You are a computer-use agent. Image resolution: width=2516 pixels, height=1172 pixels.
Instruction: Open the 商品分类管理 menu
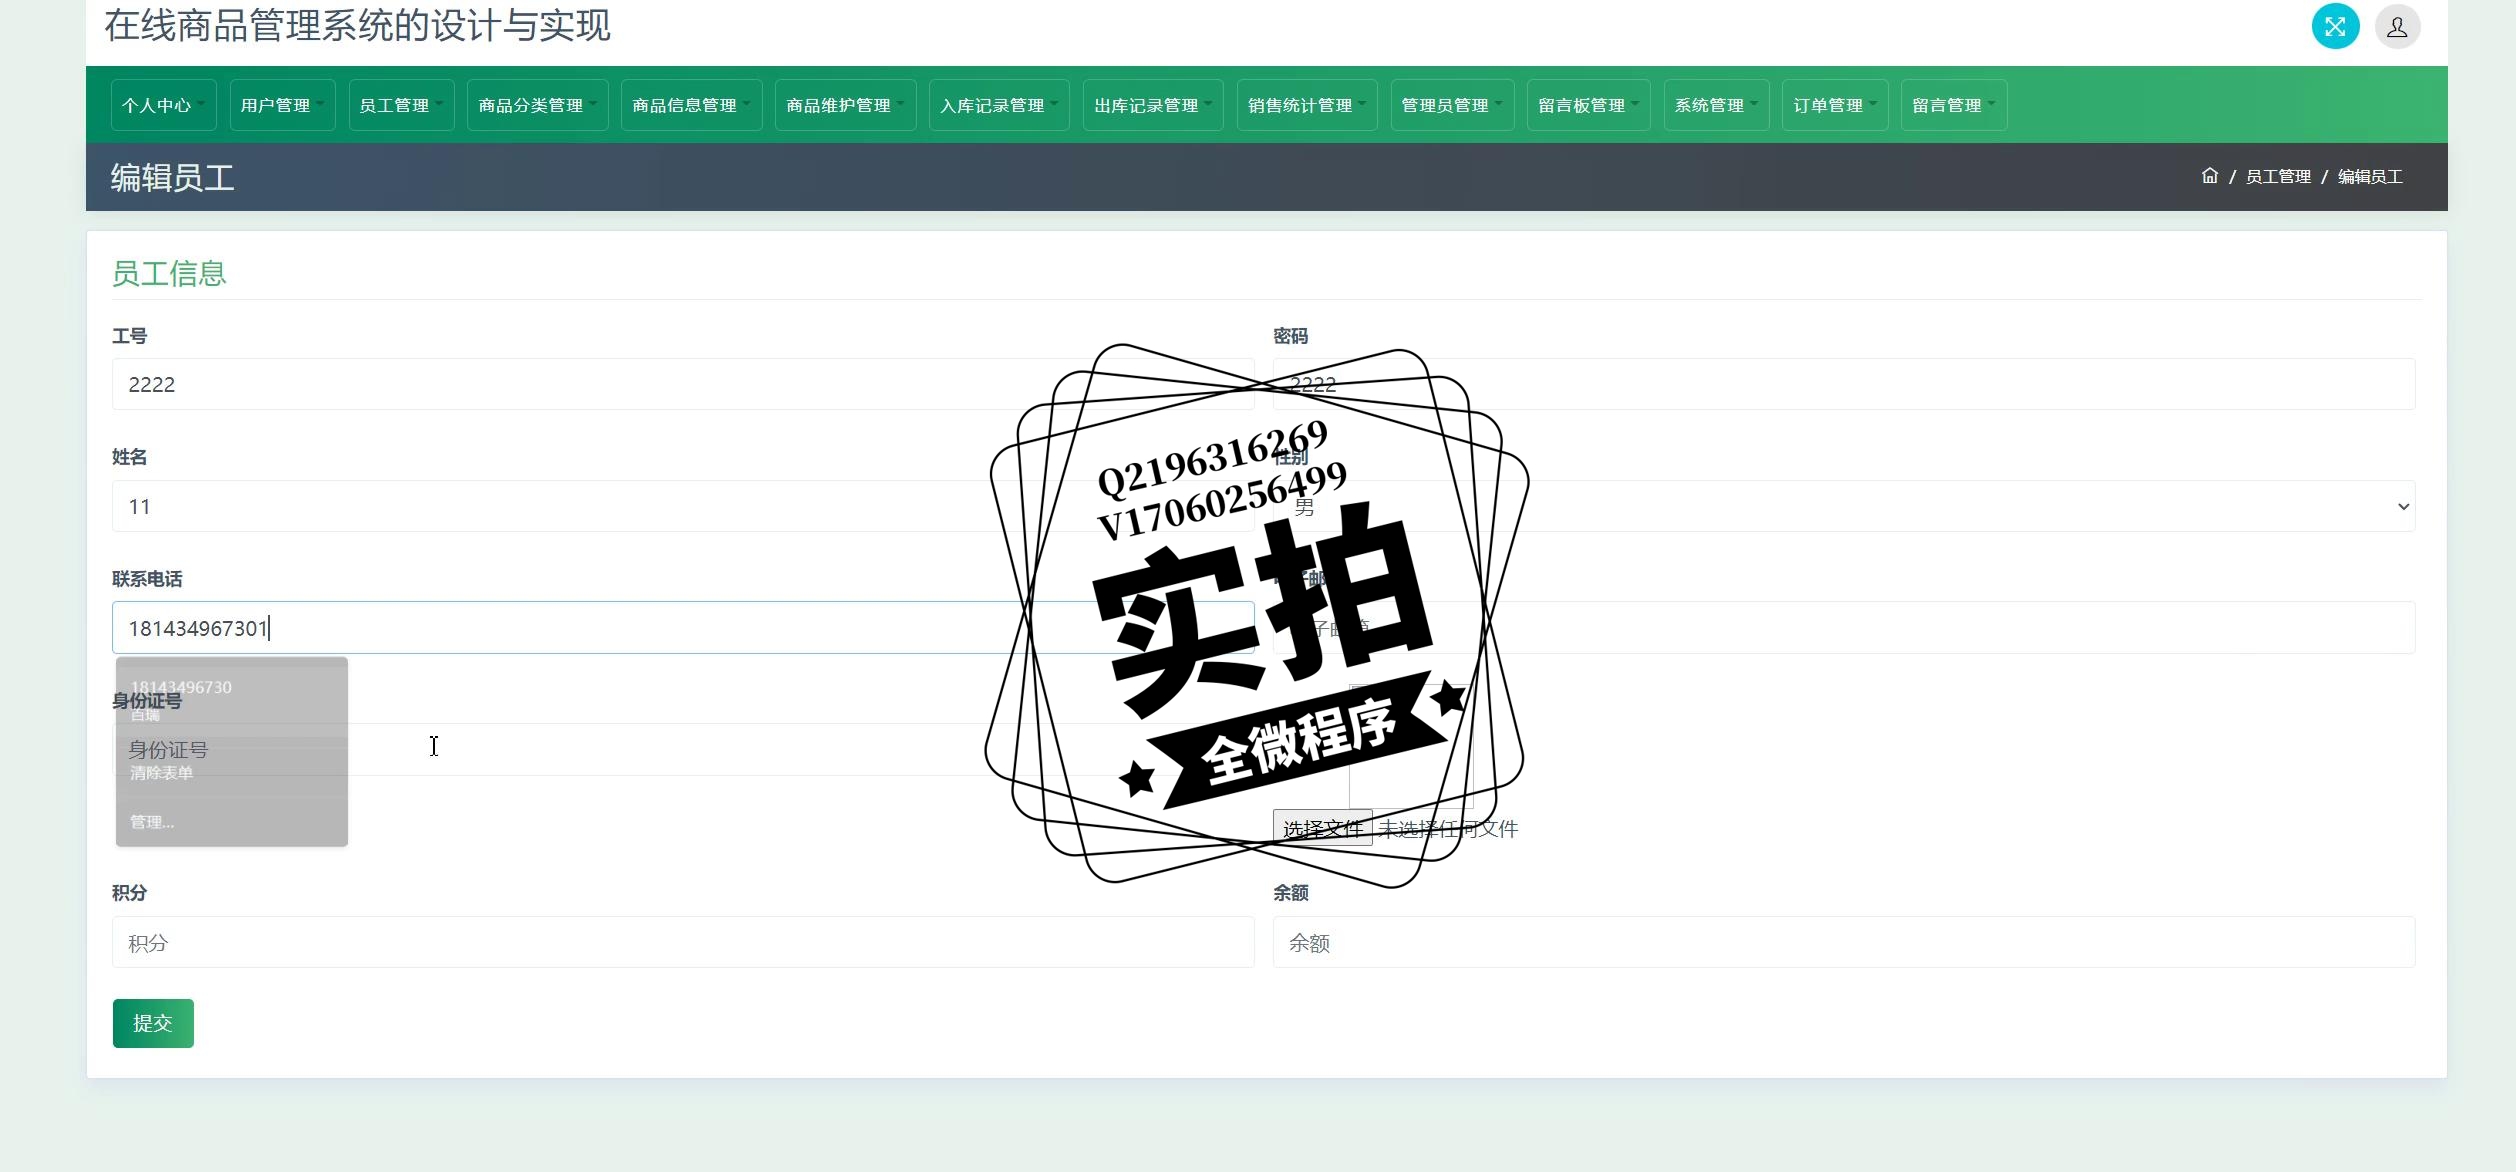click(x=537, y=105)
